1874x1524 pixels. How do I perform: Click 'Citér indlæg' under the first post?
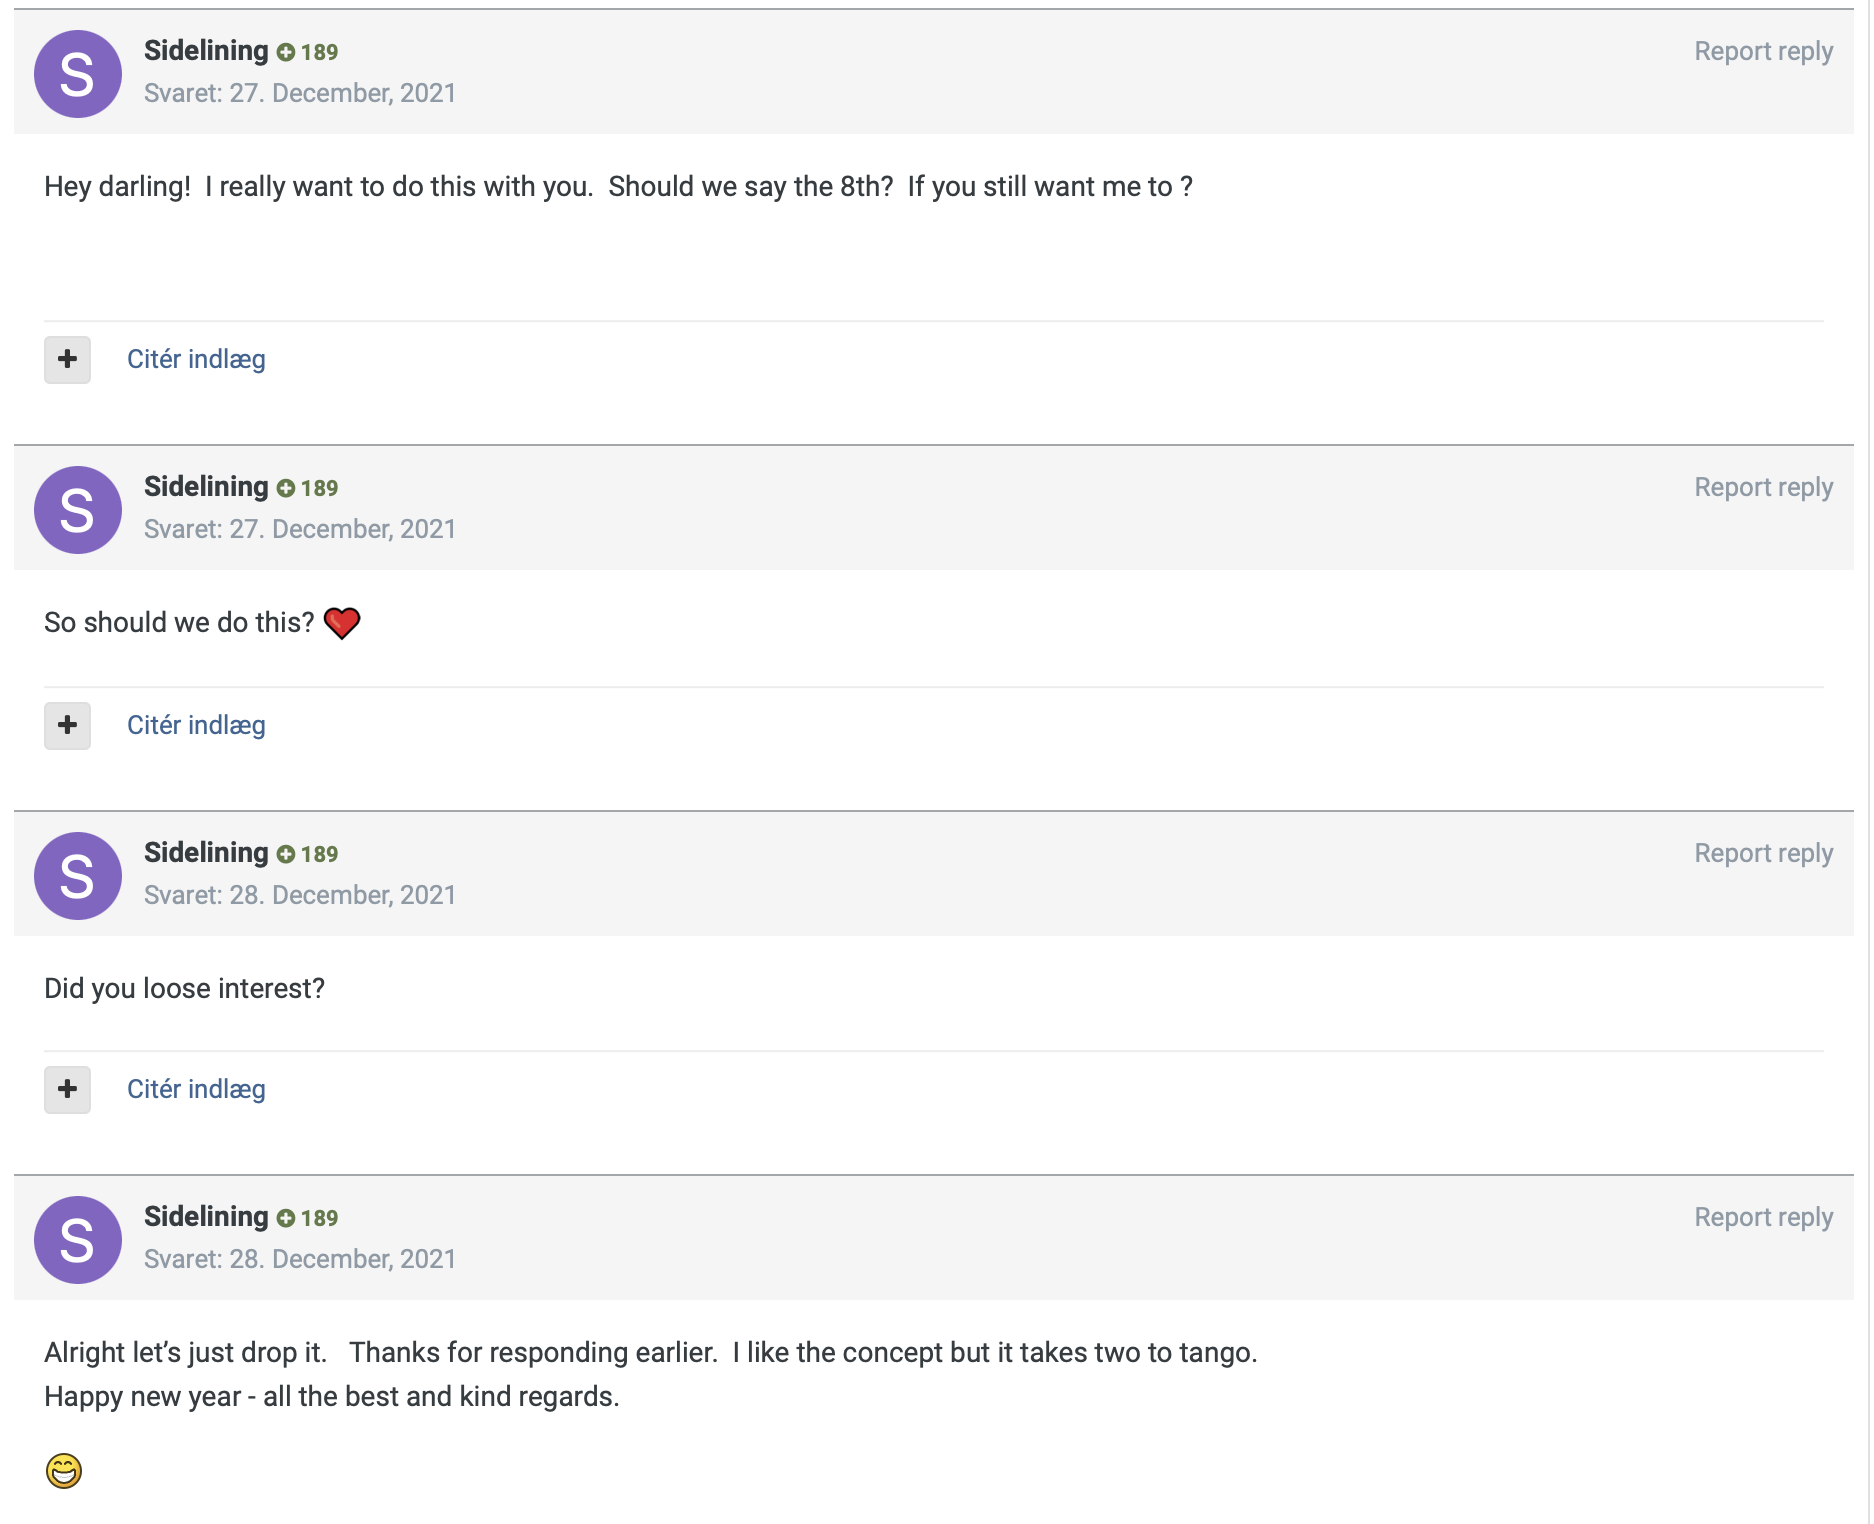point(196,359)
